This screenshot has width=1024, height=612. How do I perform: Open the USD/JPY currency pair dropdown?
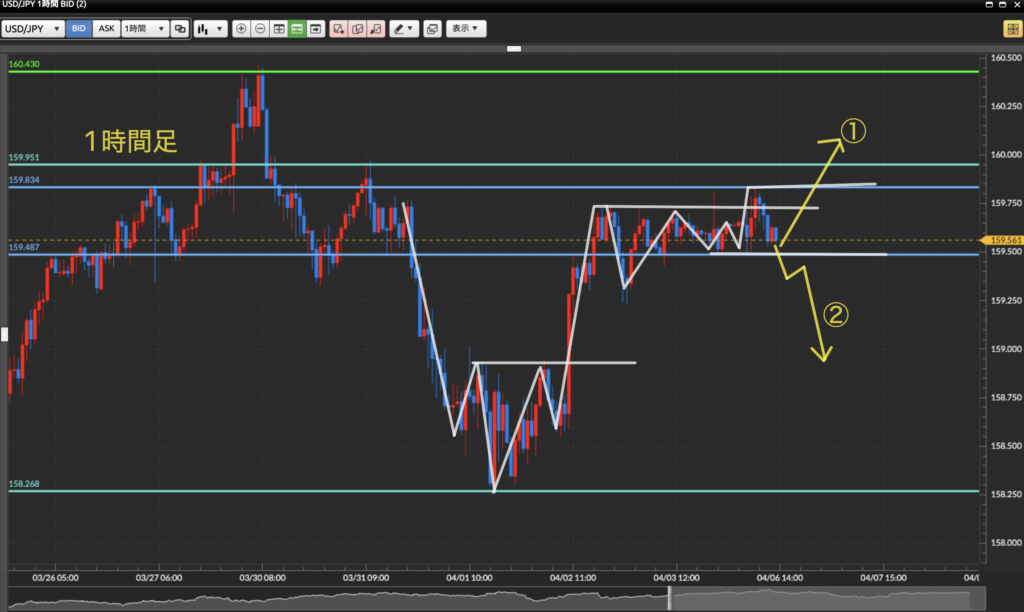pos(33,29)
